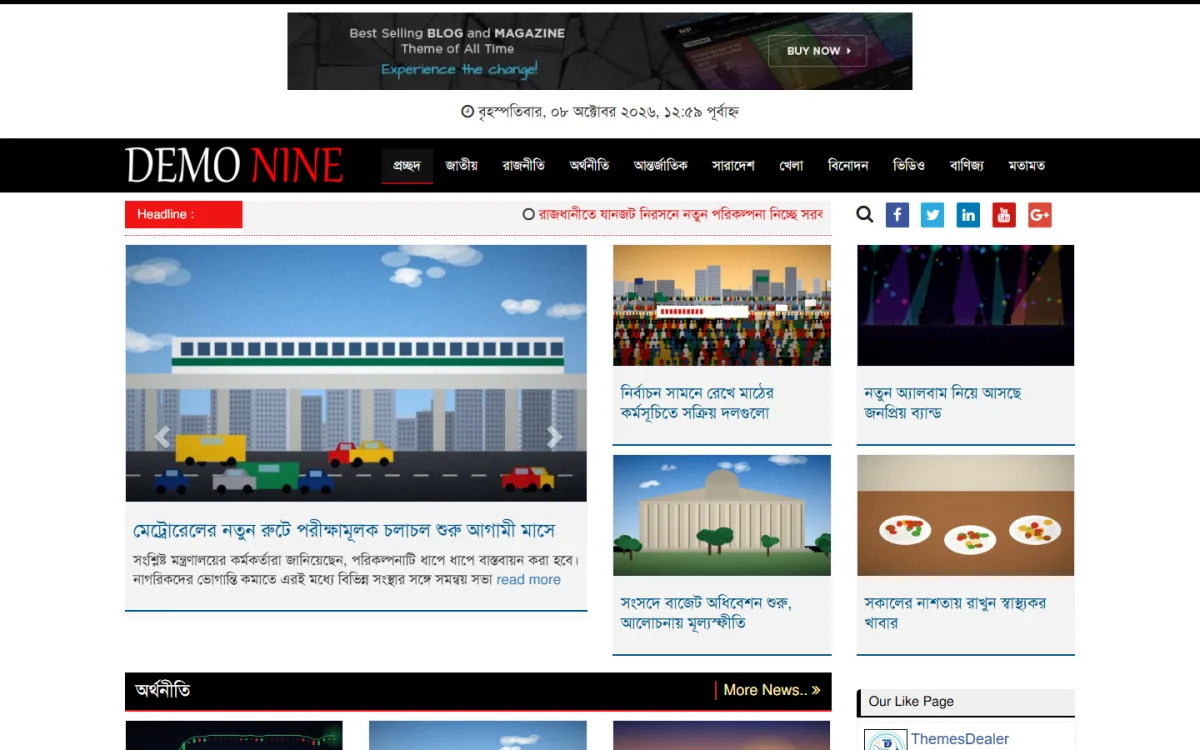Open the আন্তর্জাতিক menu item
1200x750 pixels.
tap(661, 165)
